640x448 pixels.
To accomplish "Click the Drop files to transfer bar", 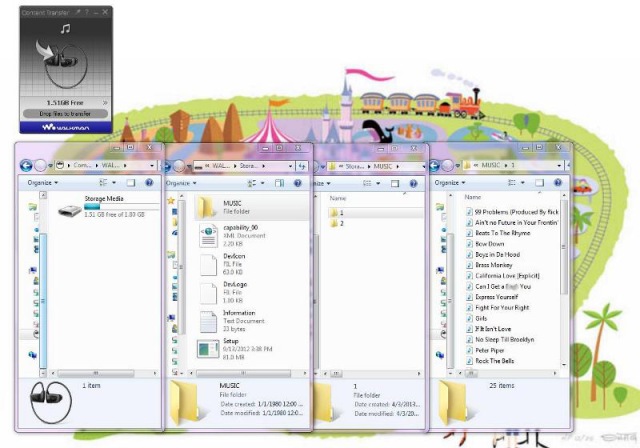I will pos(65,113).
